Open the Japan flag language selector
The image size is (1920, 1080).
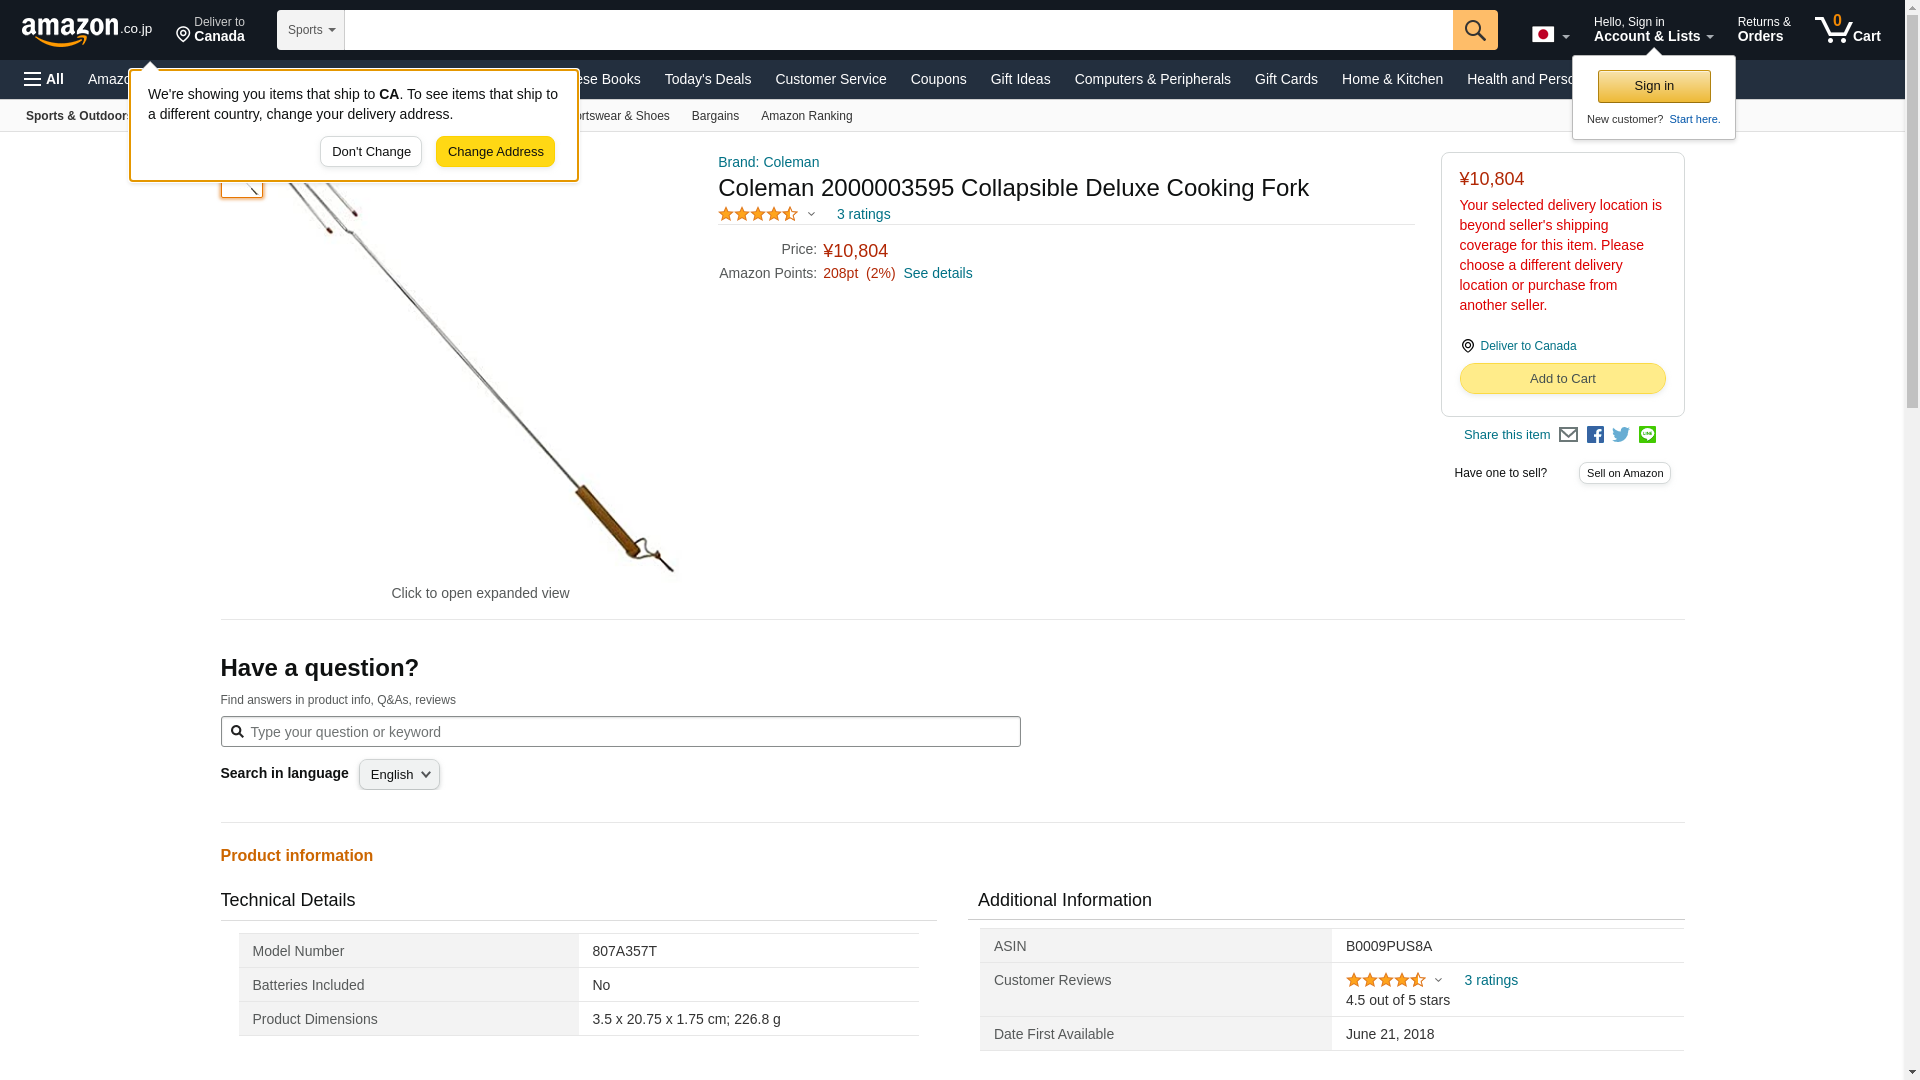coord(1550,35)
